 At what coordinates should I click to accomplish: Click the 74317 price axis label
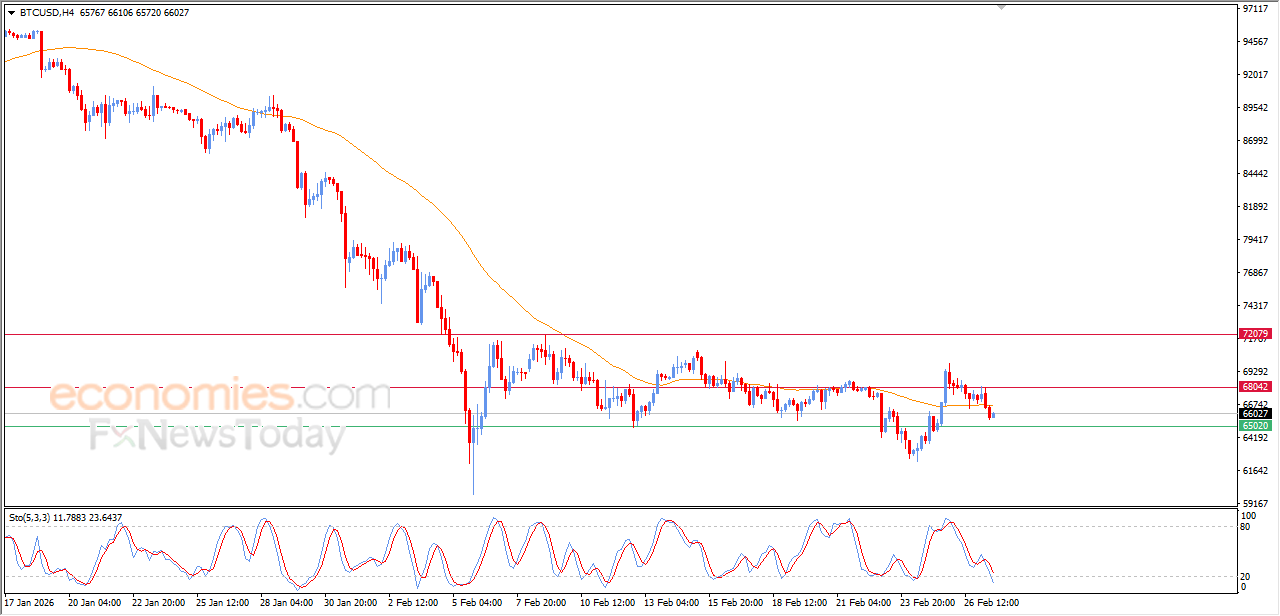1256,306
